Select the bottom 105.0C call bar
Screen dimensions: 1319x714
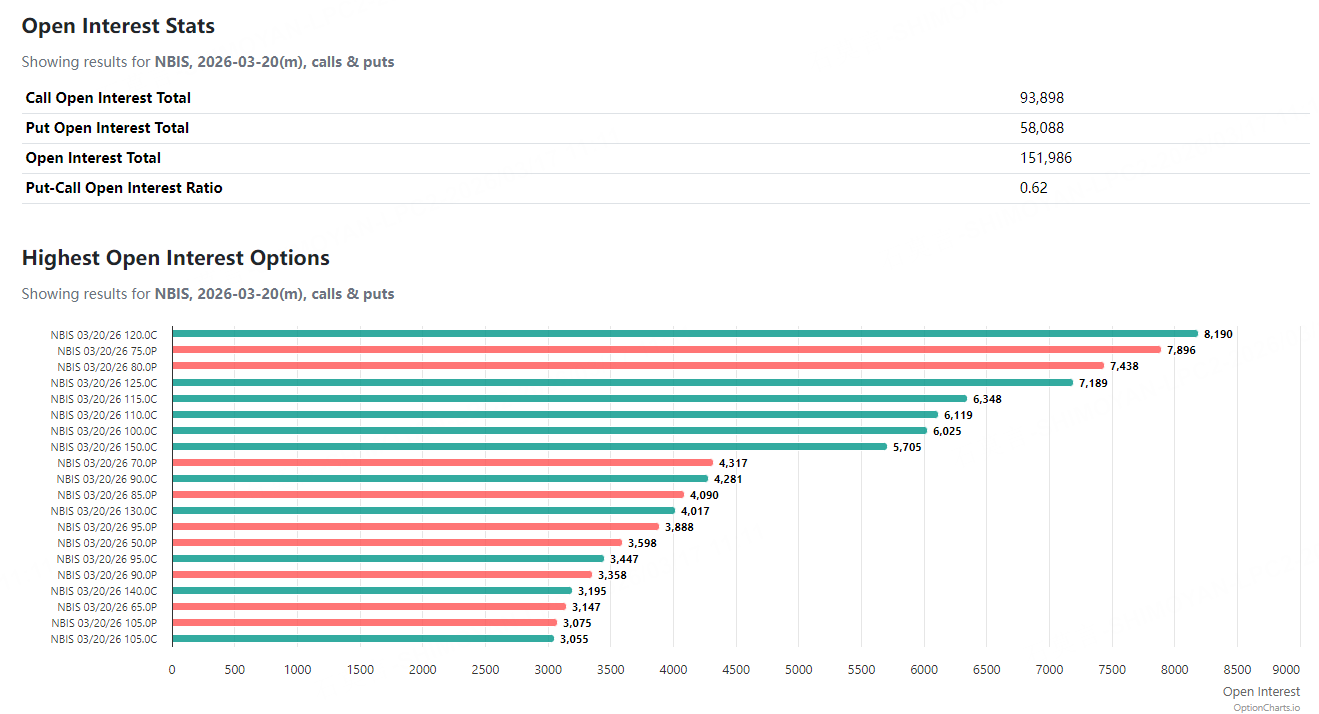point(363,638)
